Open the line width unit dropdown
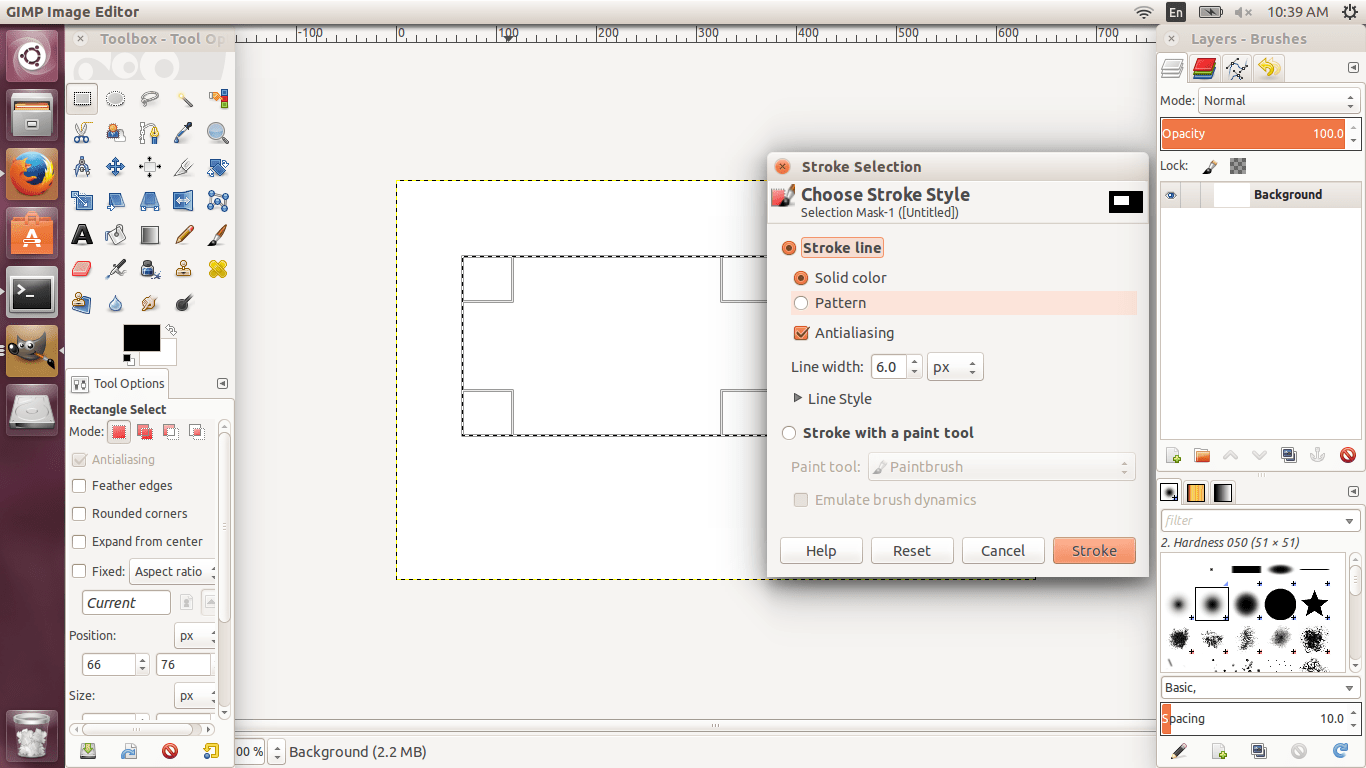The height and width of the screenshot is (768, 1366). (x=954, y=367)
